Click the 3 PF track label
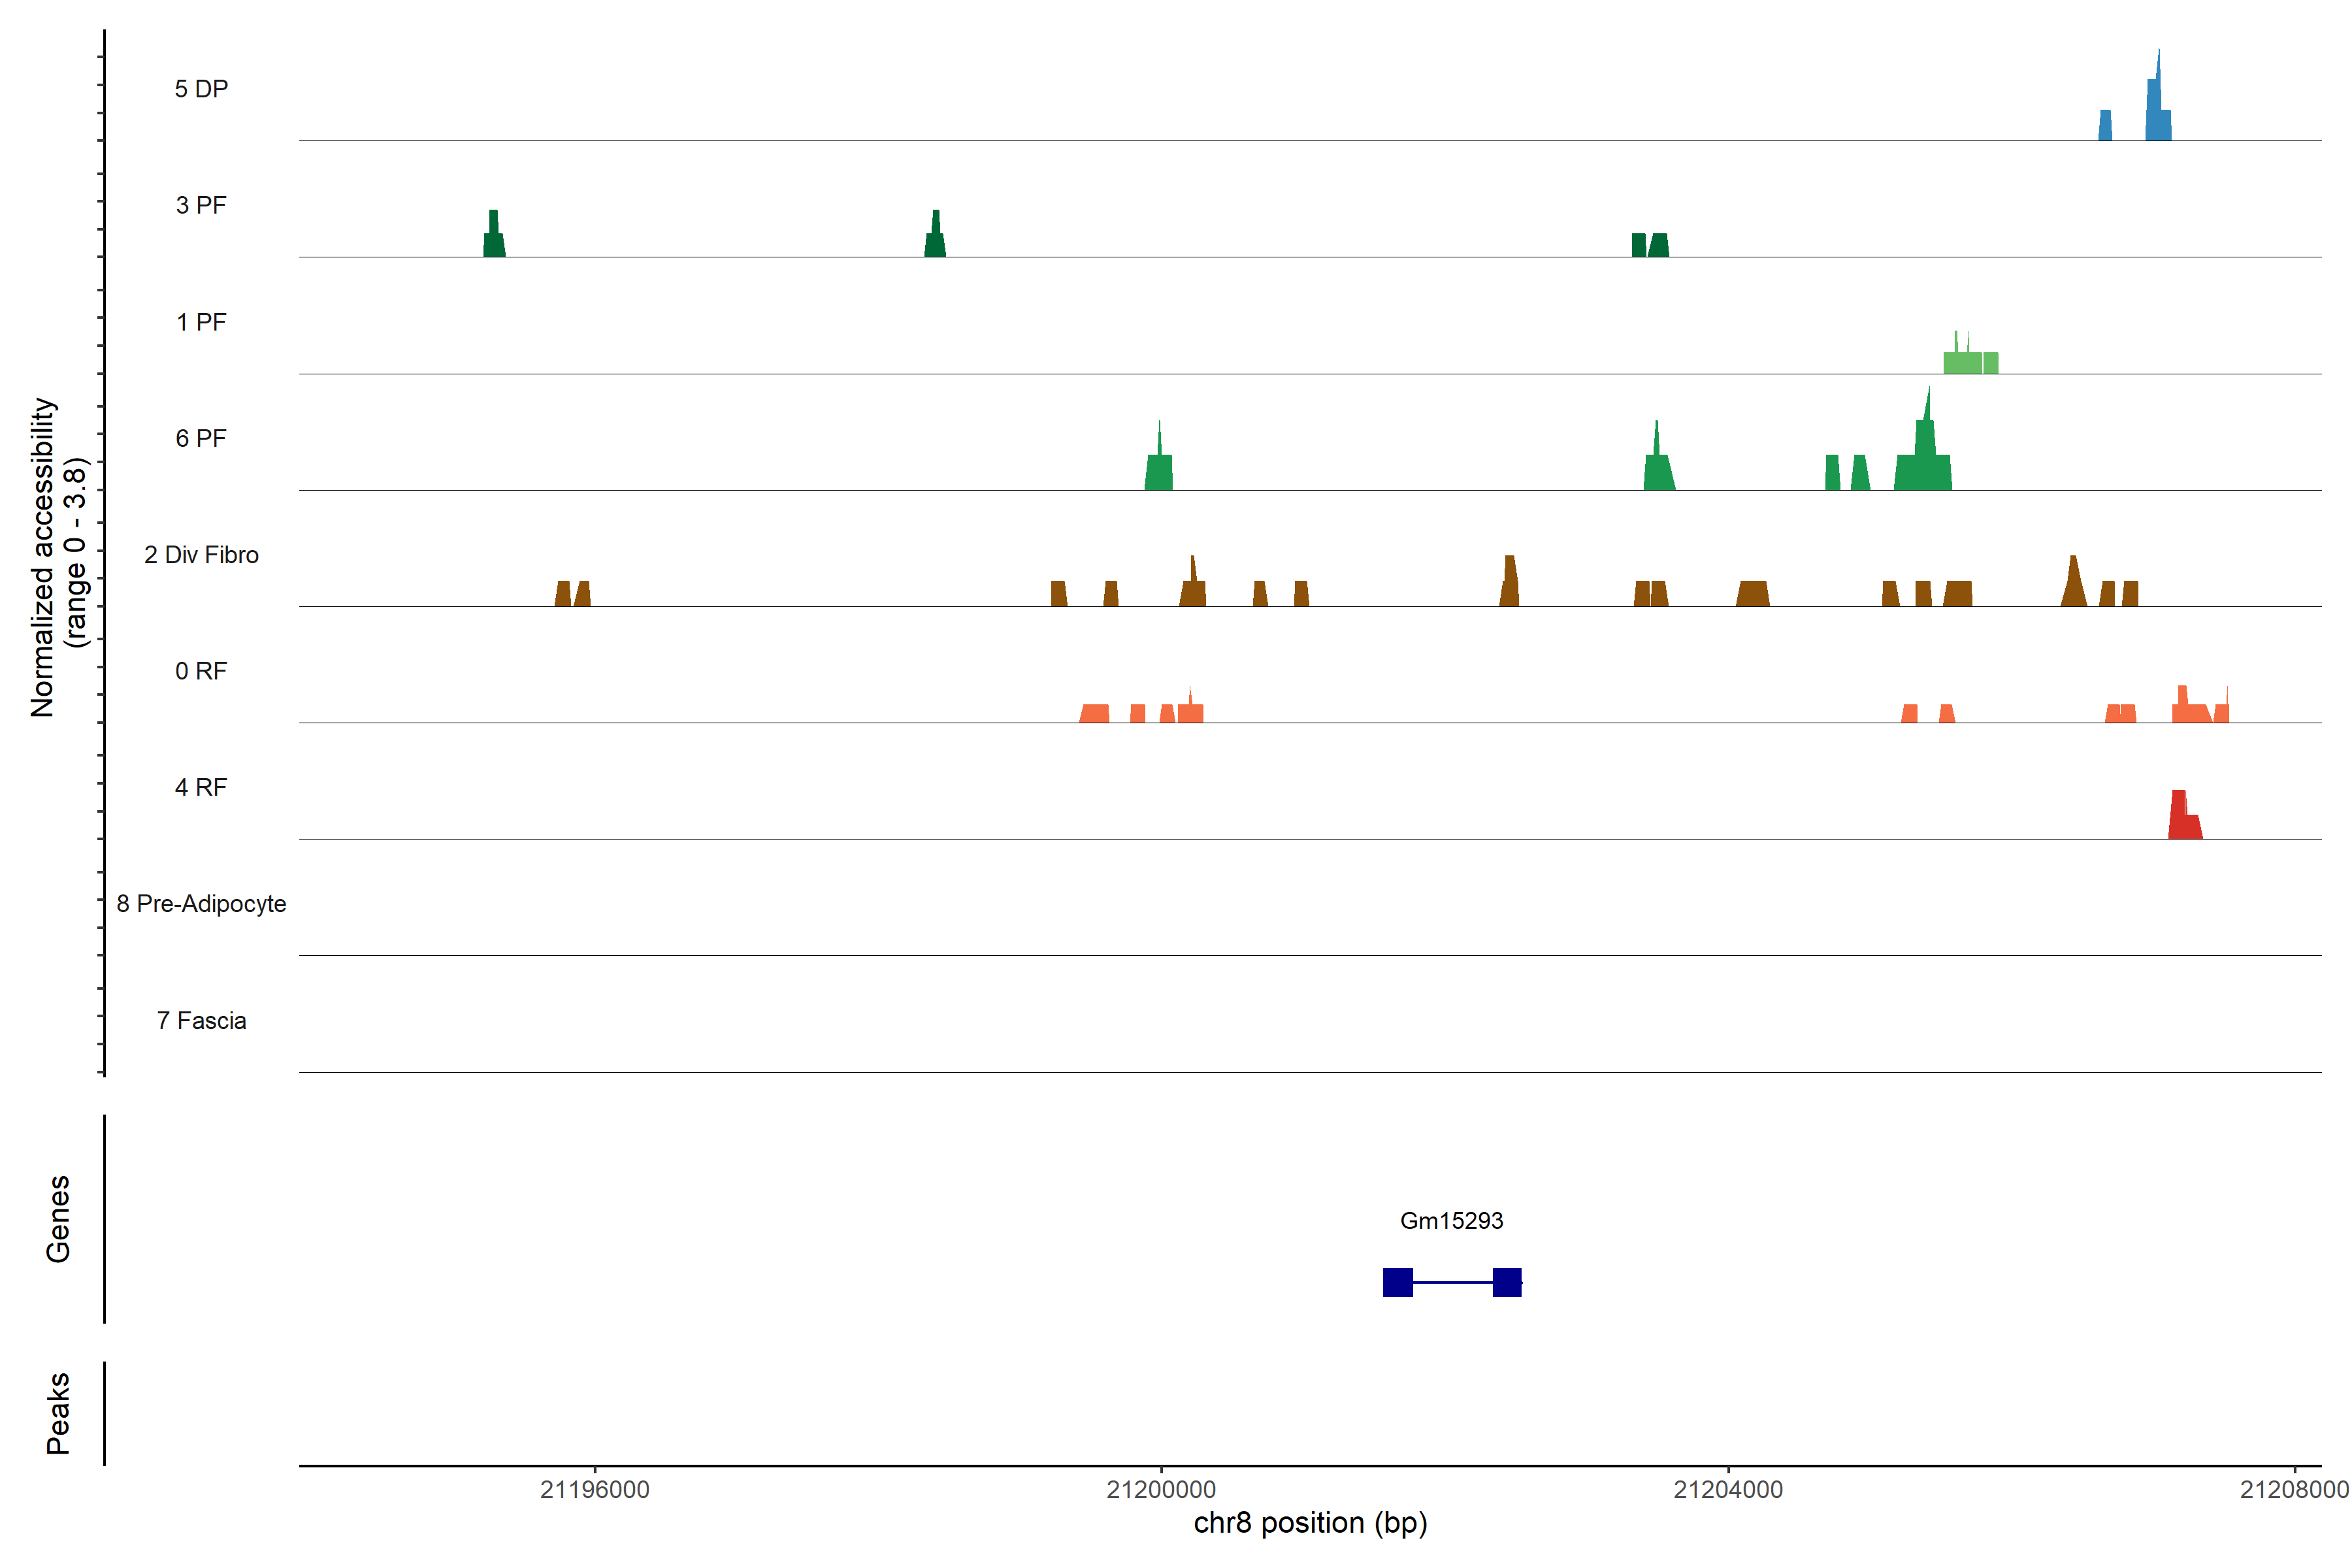This screenshot has height=1568, width=2352. click(201, 205)
